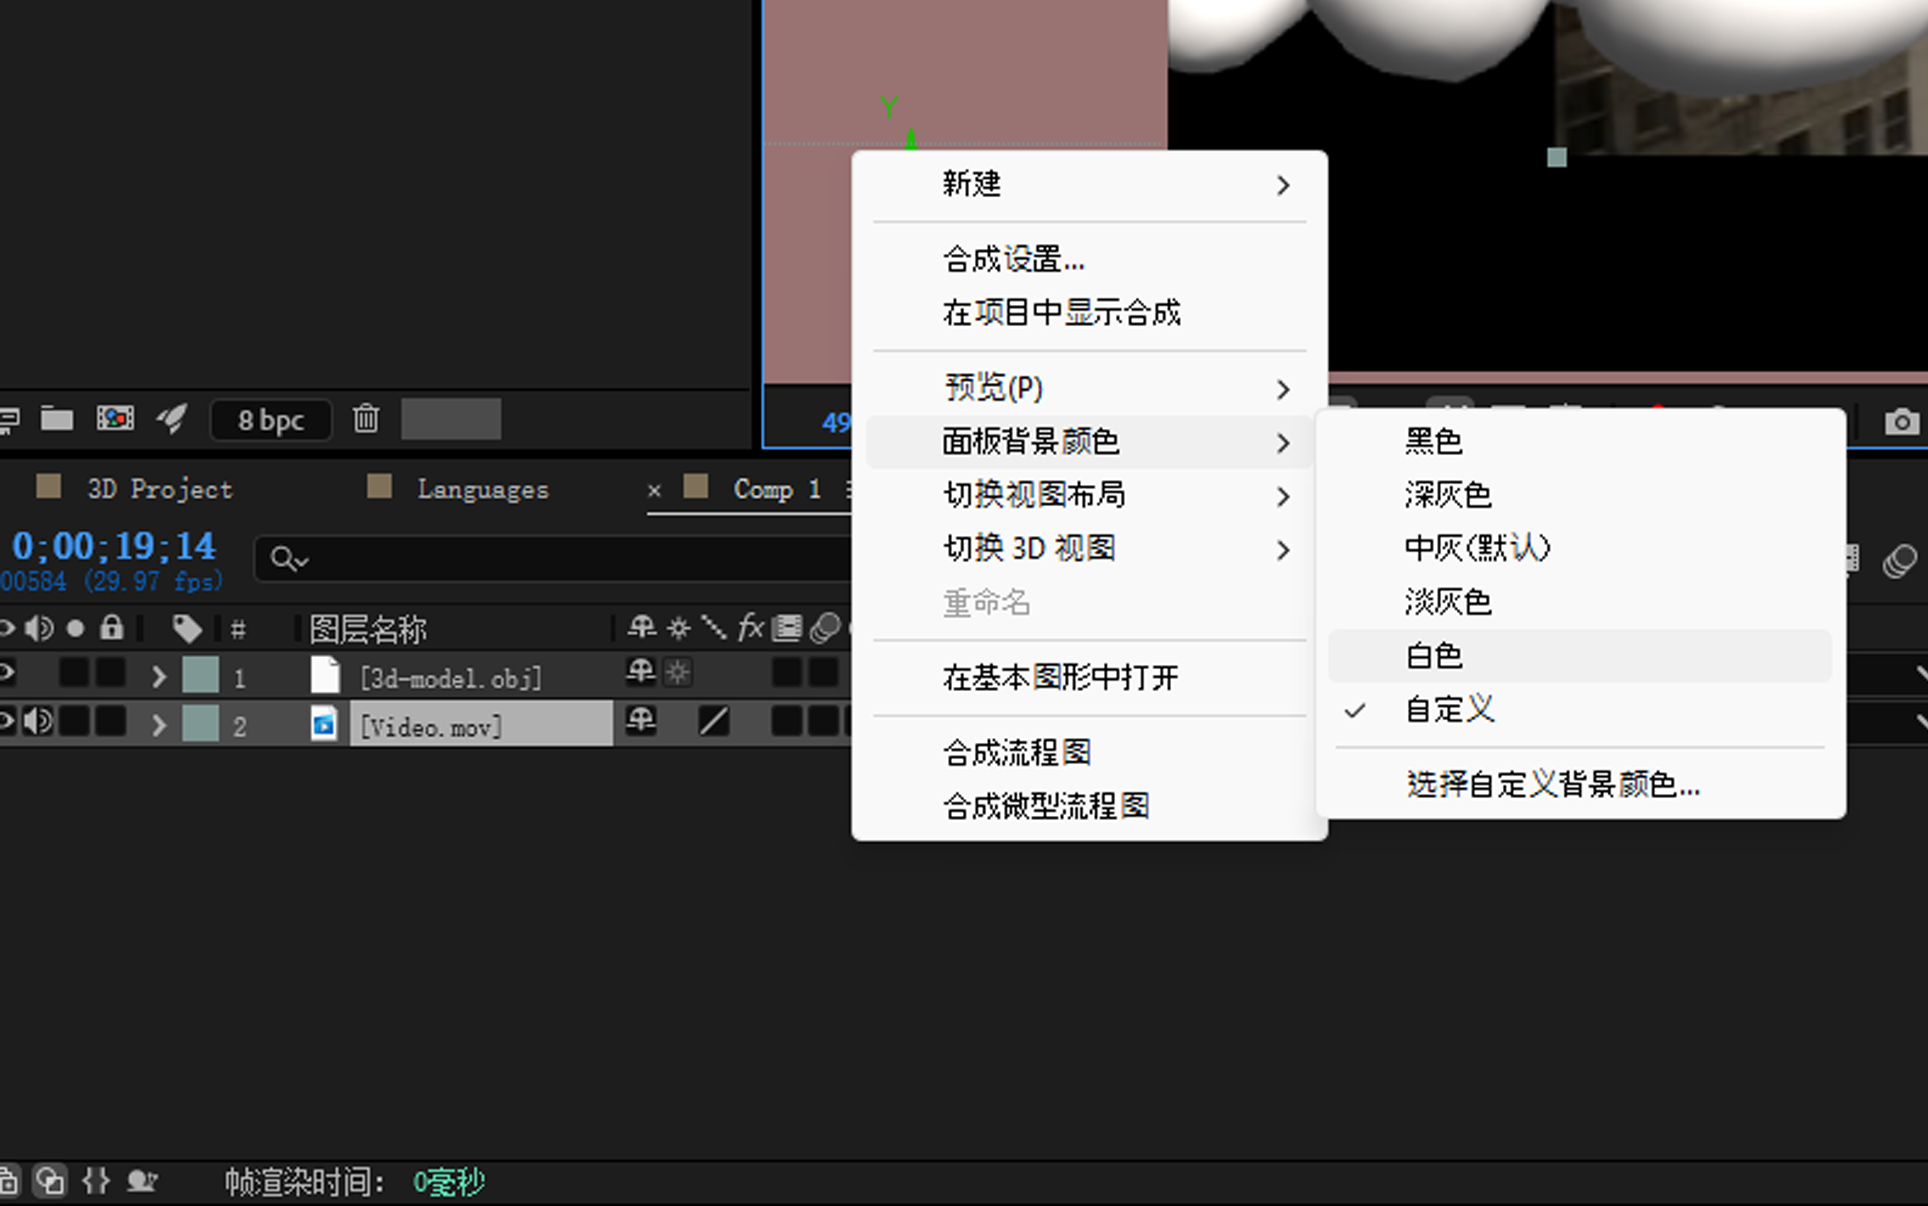Click the new composition icon
The image size is (1928, 1206).
115,419
